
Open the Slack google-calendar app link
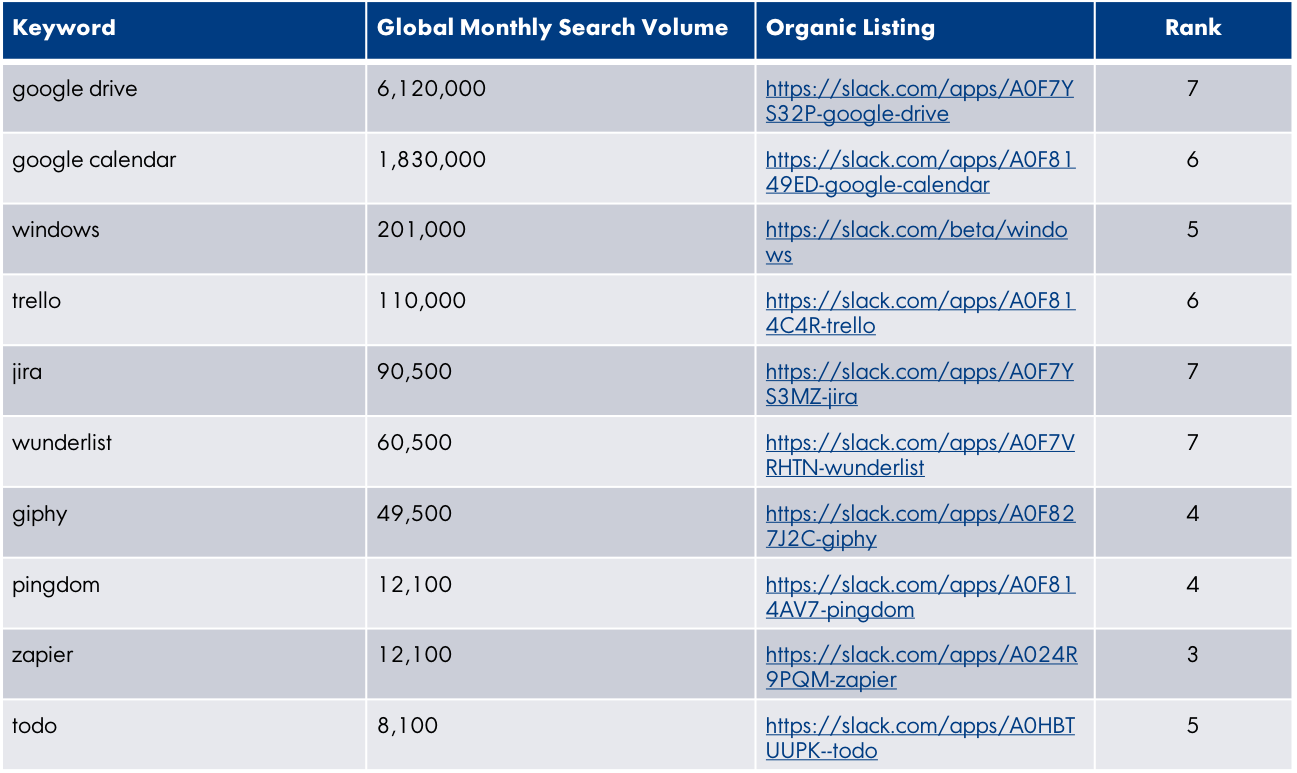(921, 172)
